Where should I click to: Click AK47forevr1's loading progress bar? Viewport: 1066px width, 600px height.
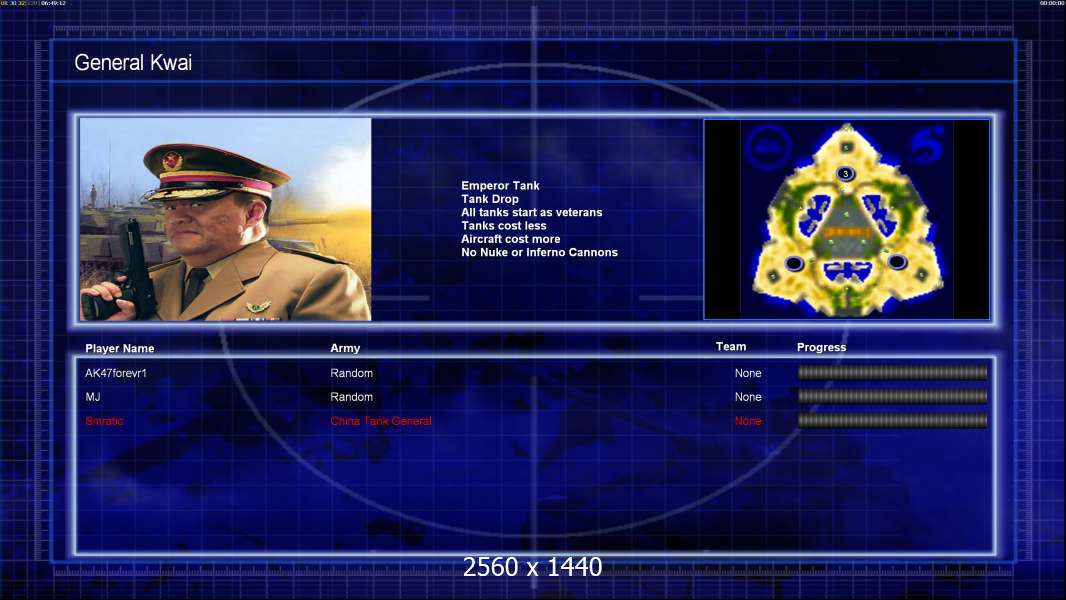[893, 372]
